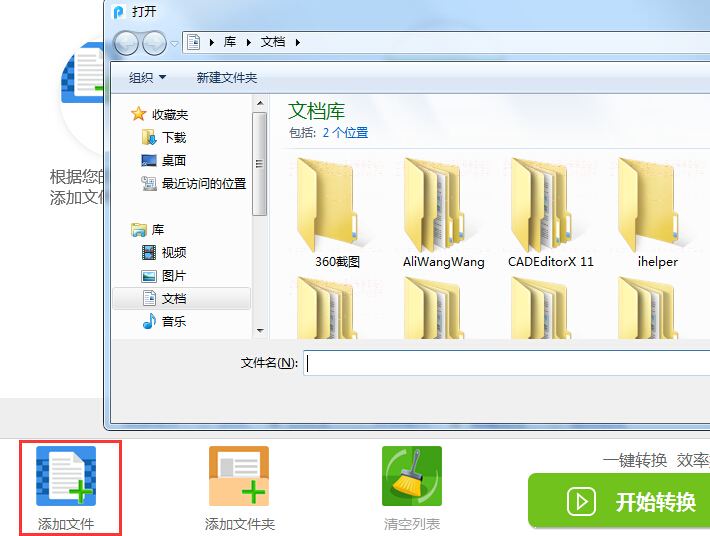Go back using the dialog's back arrow

tap(126, 43)
